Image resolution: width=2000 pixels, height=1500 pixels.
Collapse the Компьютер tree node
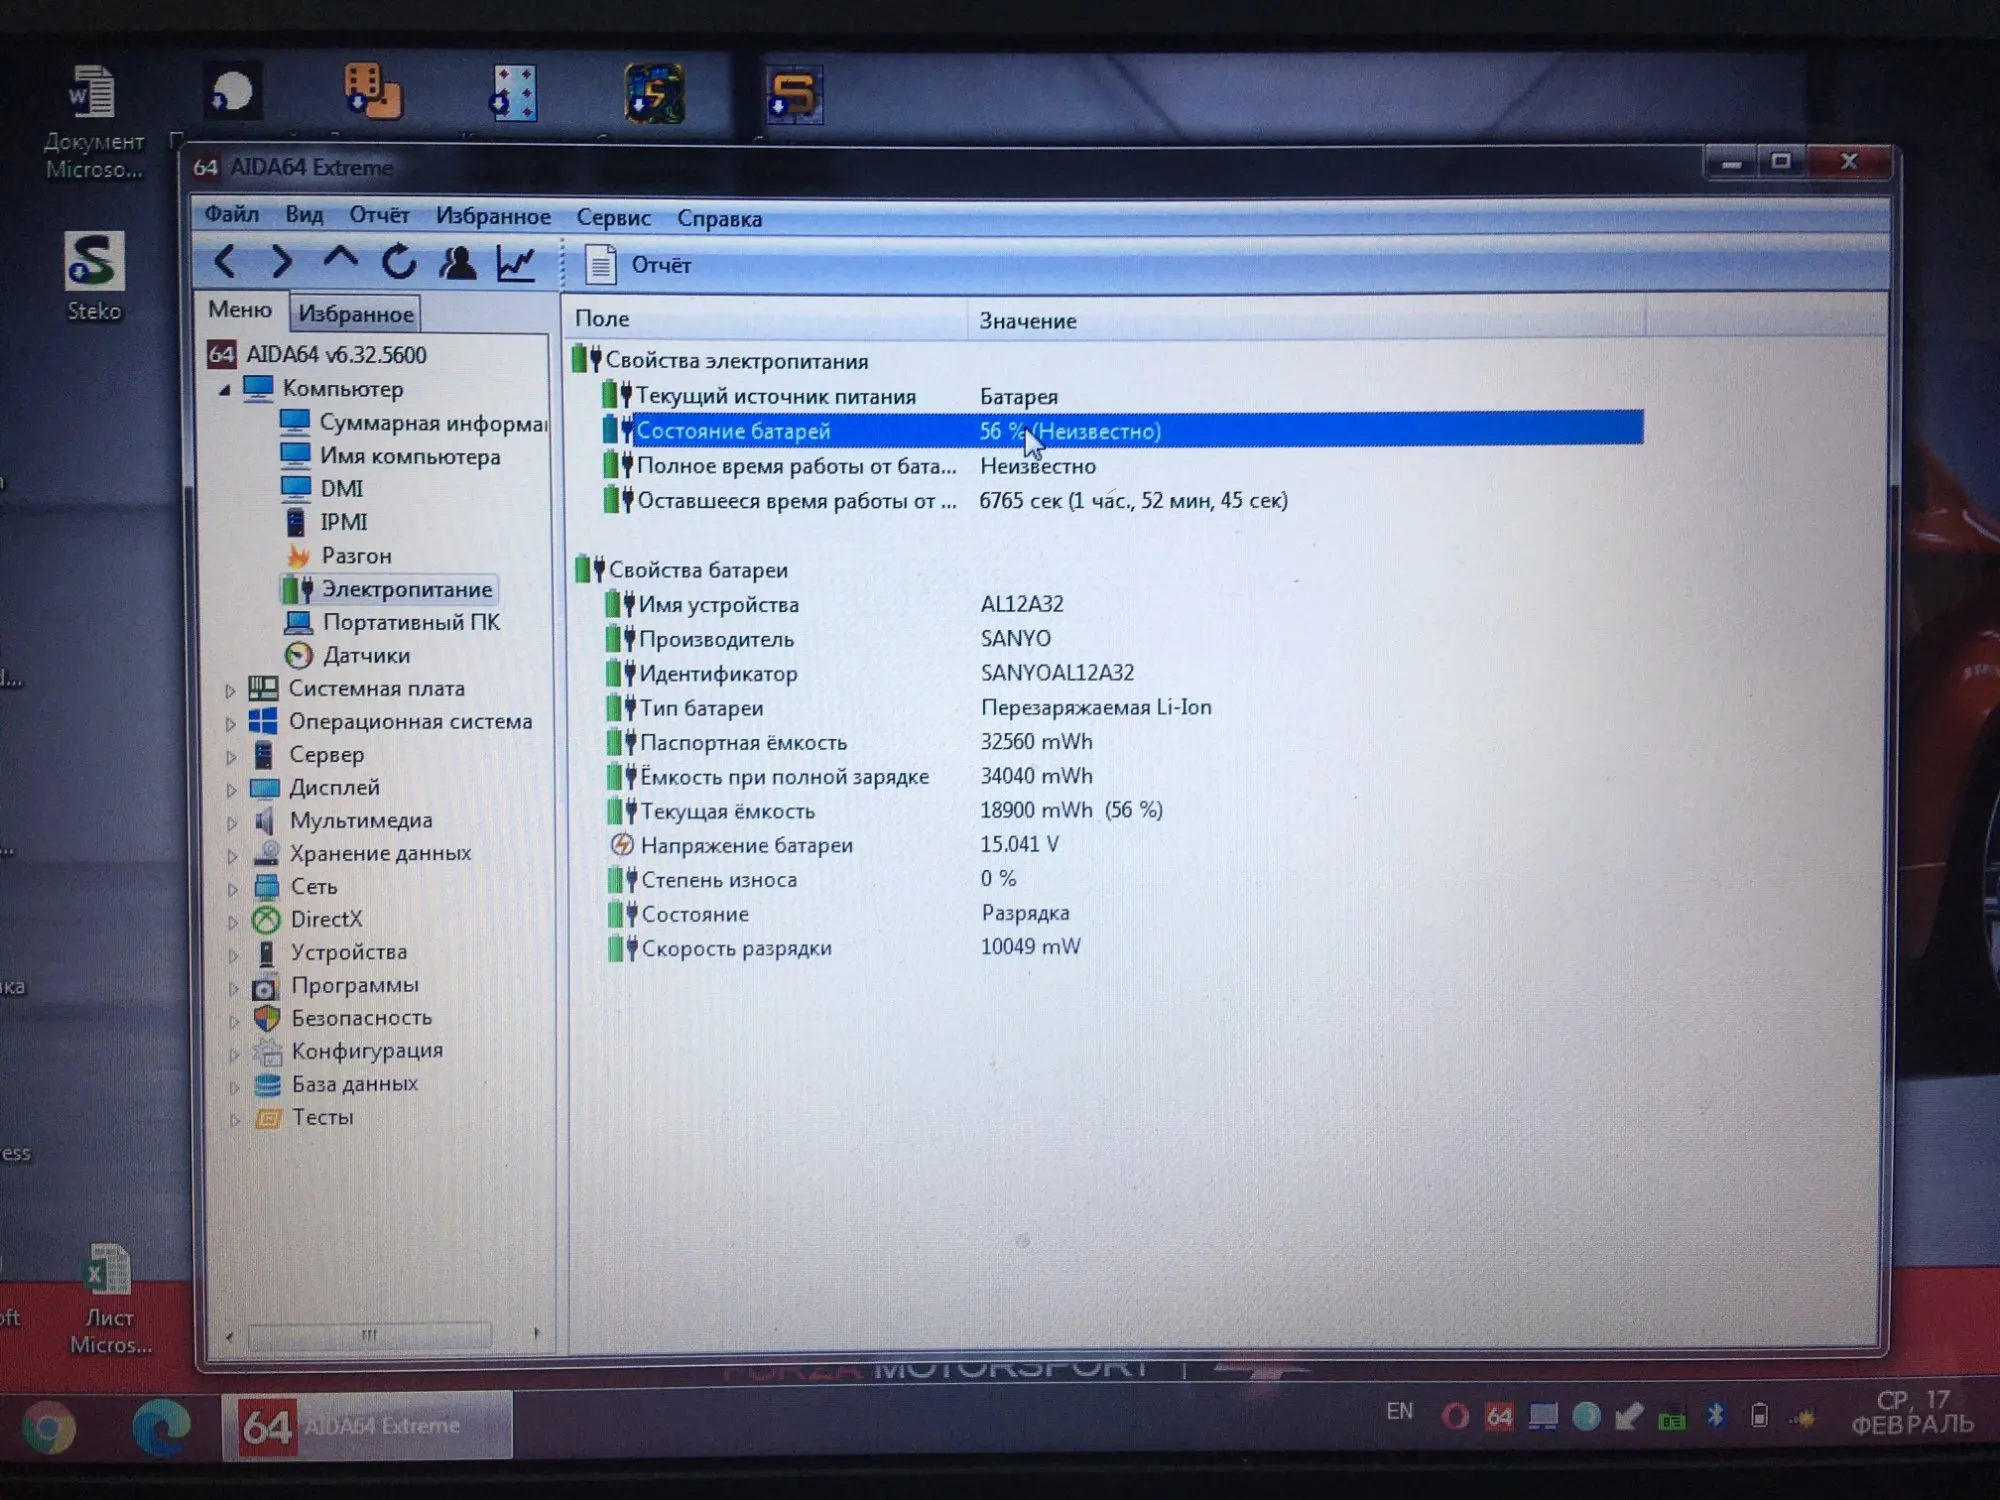pos(225,389)
